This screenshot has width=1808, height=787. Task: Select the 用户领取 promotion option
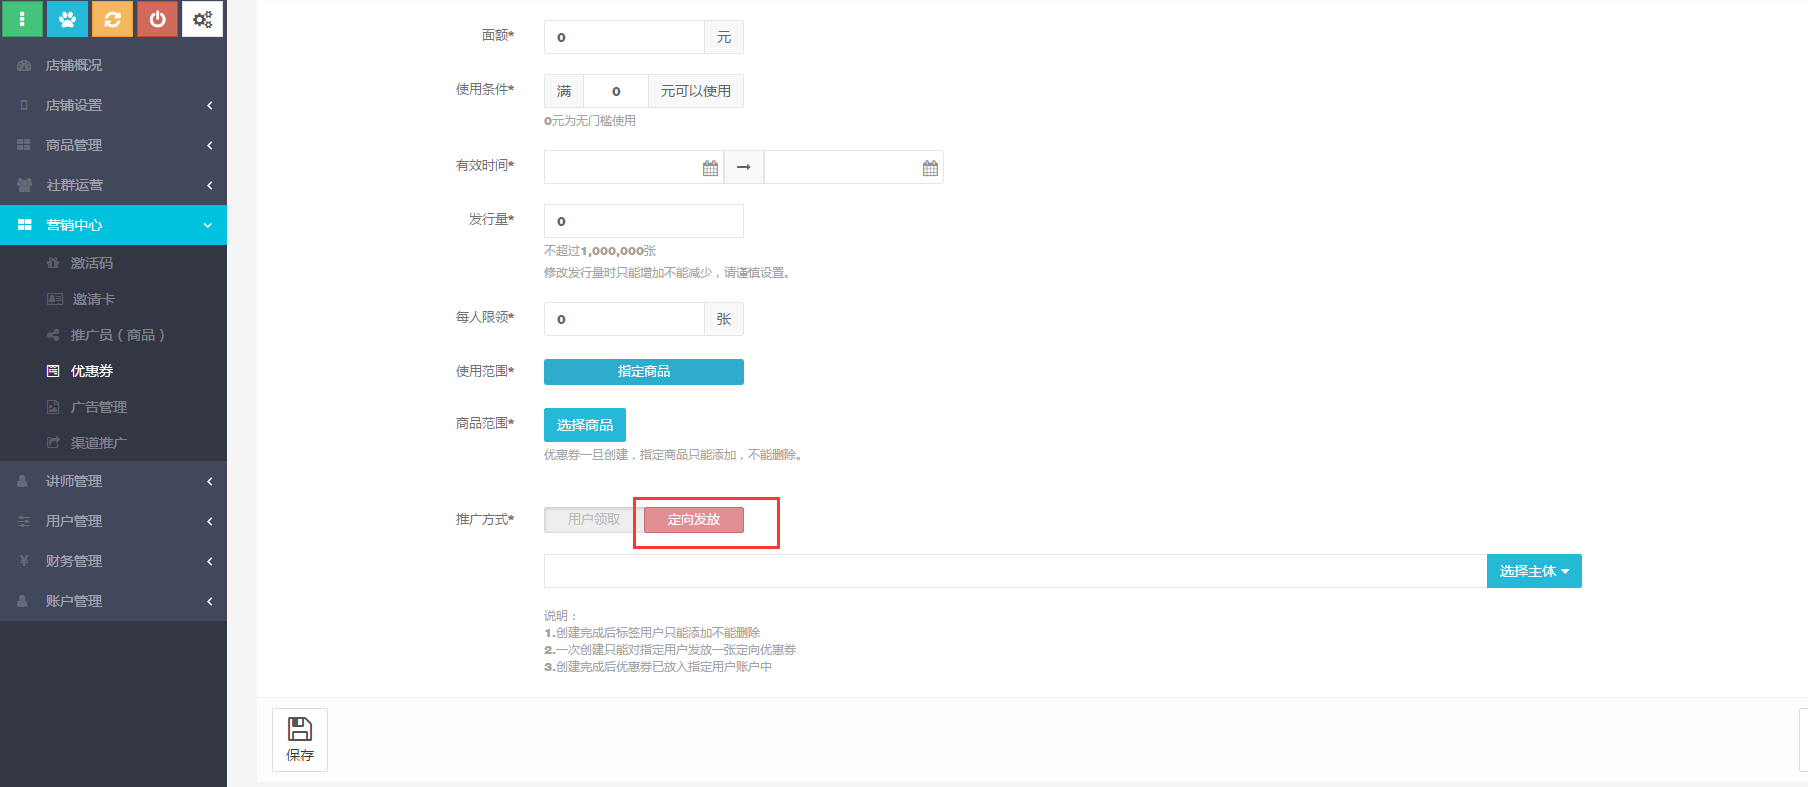(x=593, y=520)
